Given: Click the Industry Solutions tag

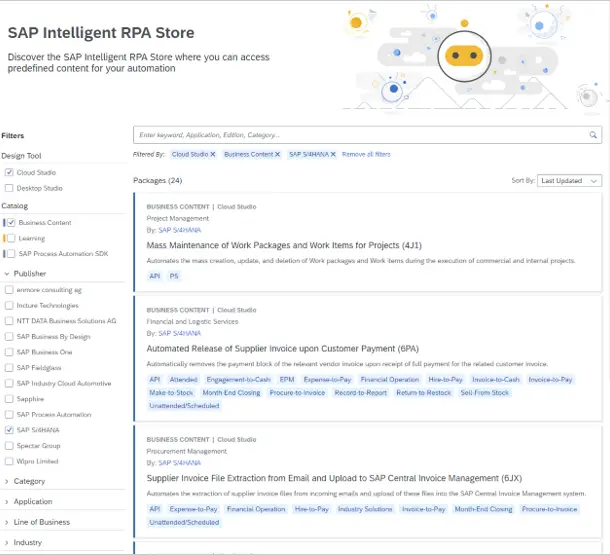Looking at the screenshot, I should (365, 509).
